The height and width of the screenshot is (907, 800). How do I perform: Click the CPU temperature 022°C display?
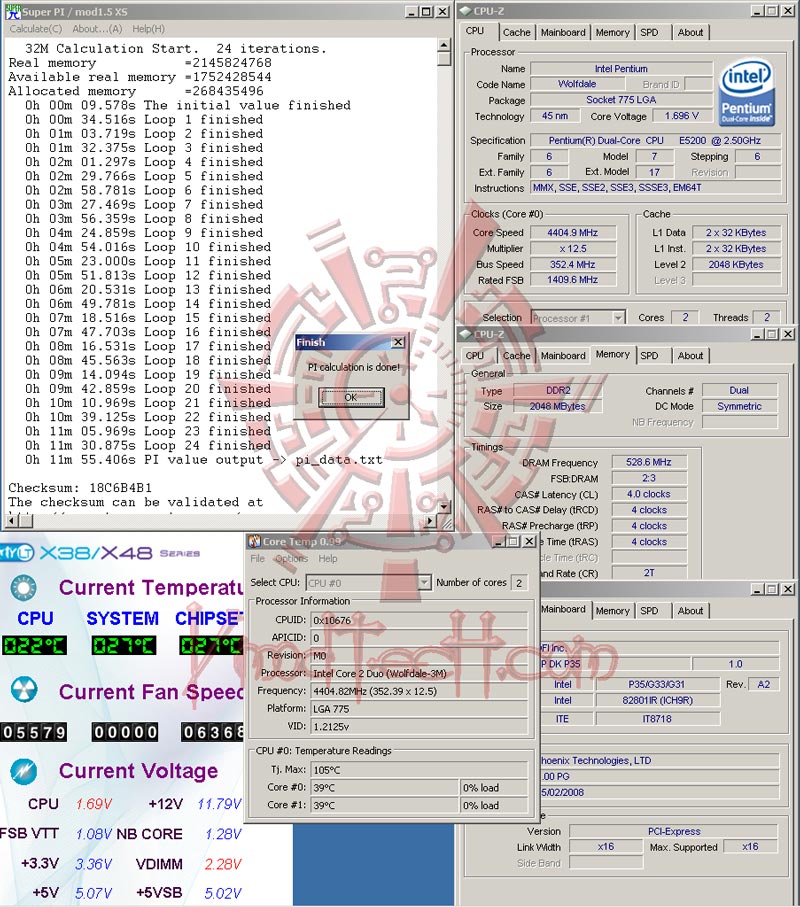(35, 646)
